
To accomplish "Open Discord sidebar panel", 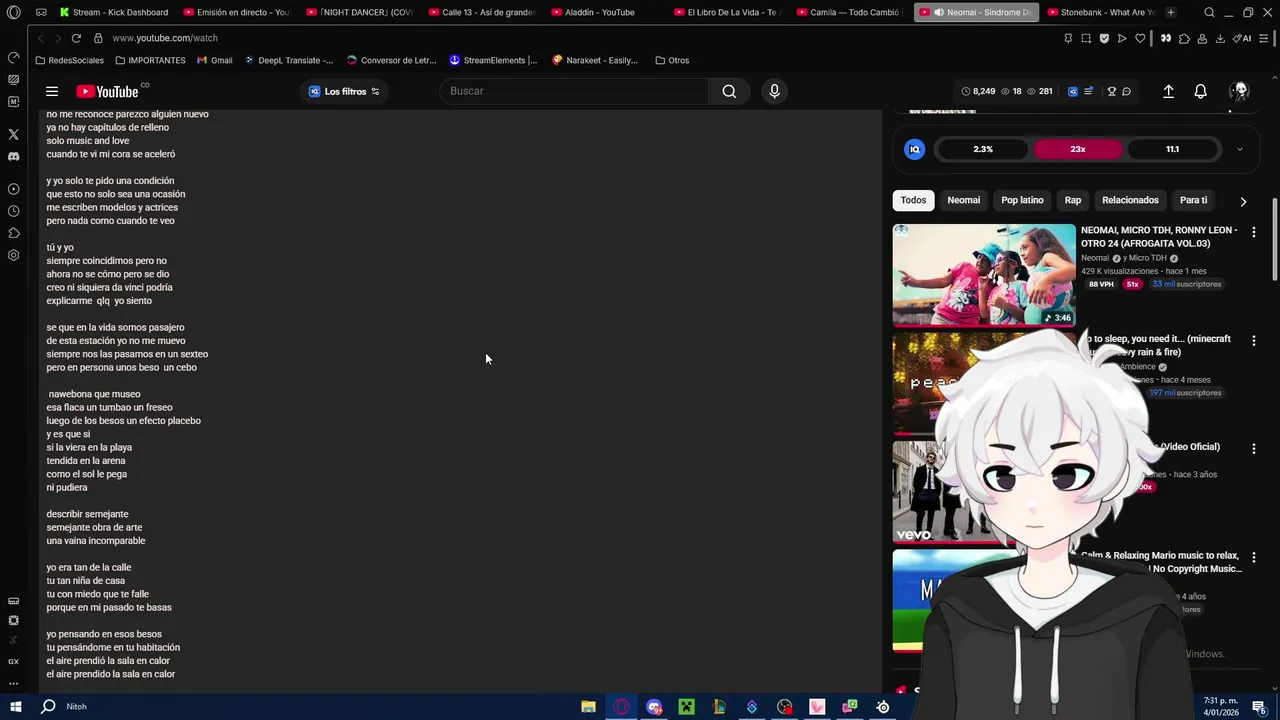I will (14, 157).
